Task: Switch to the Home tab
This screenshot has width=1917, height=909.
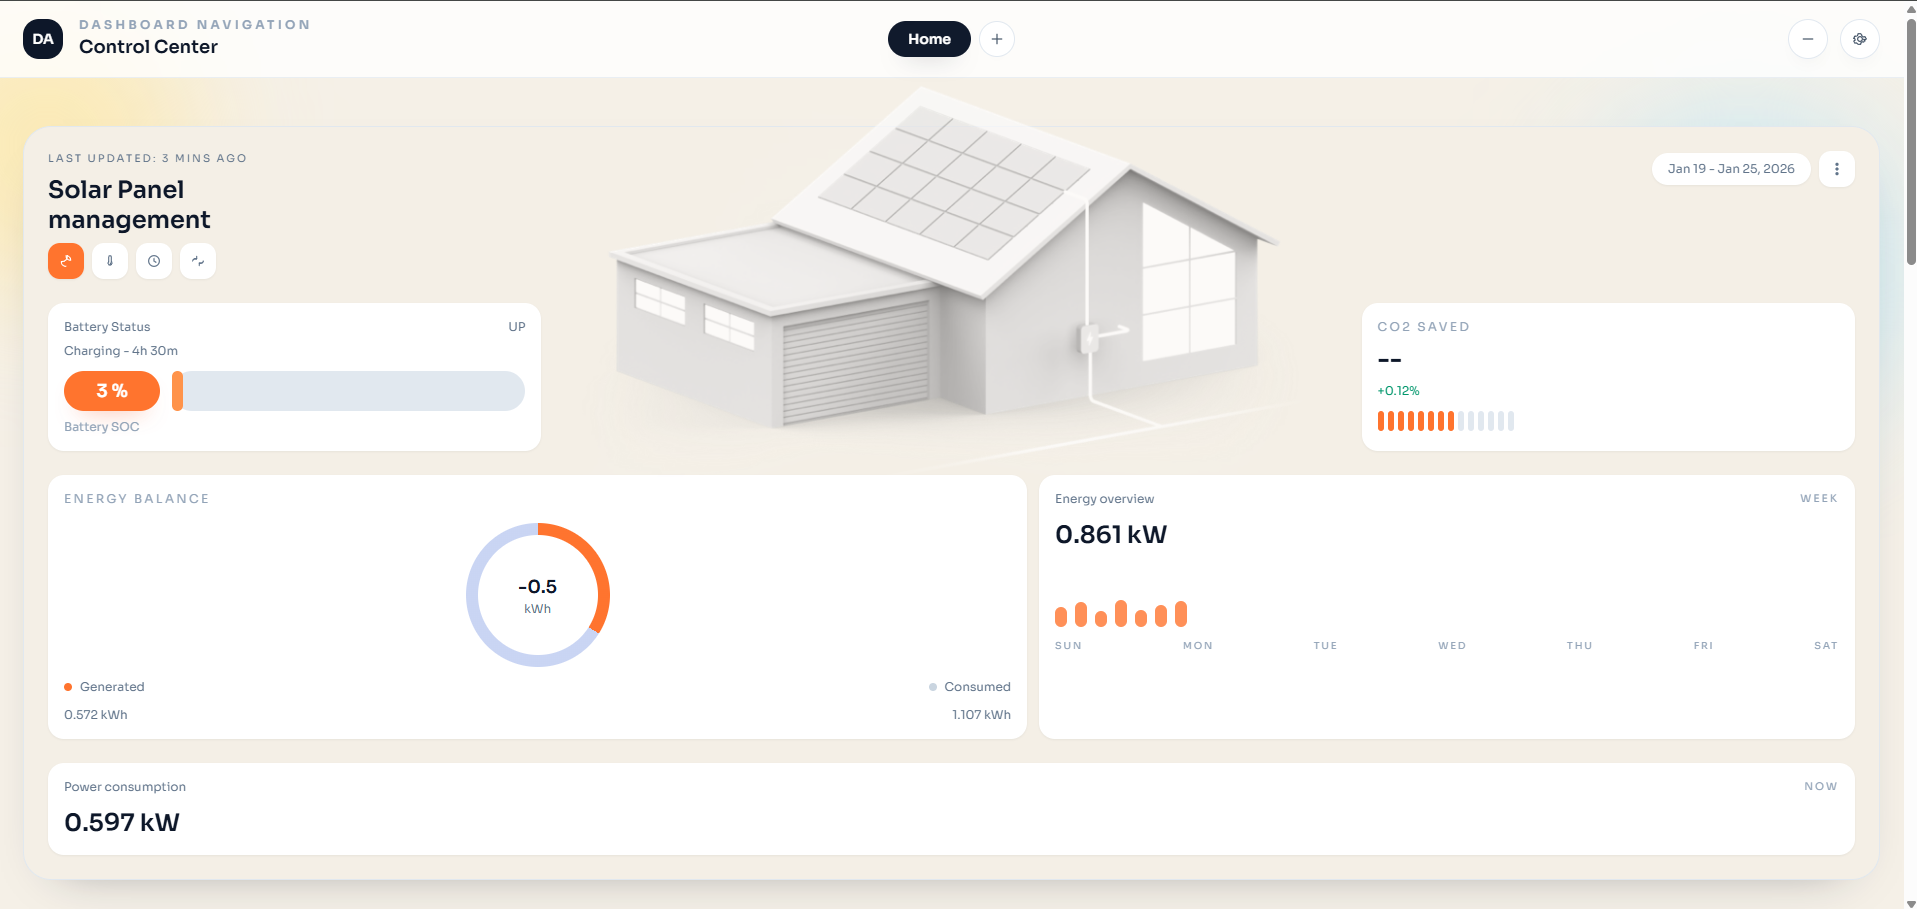Action: (929, 39)
